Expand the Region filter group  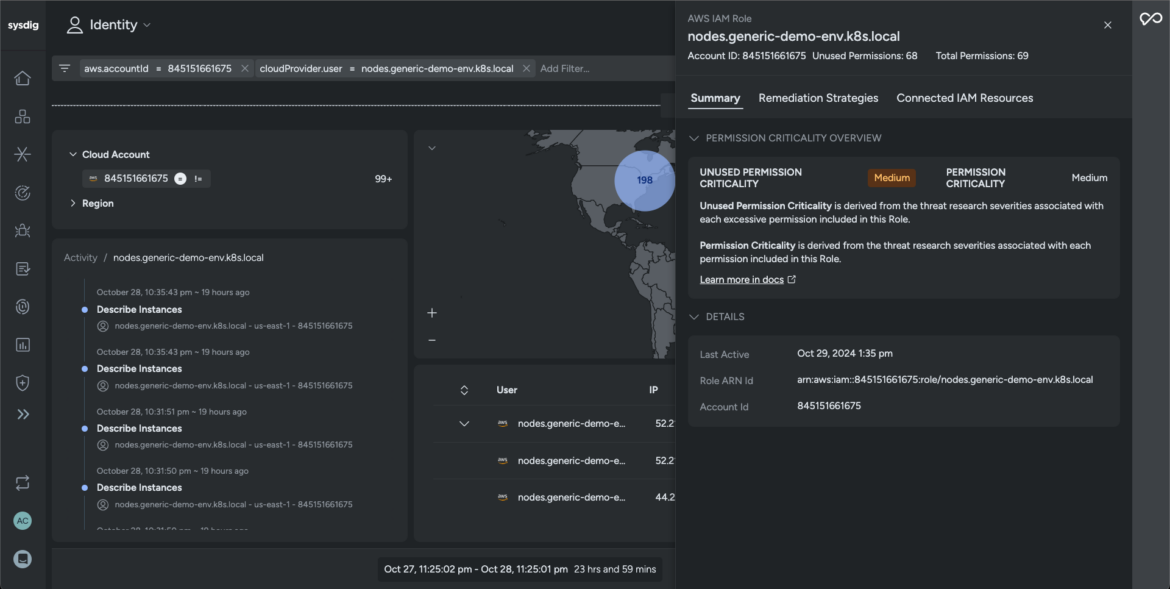(x=72, y=203)
